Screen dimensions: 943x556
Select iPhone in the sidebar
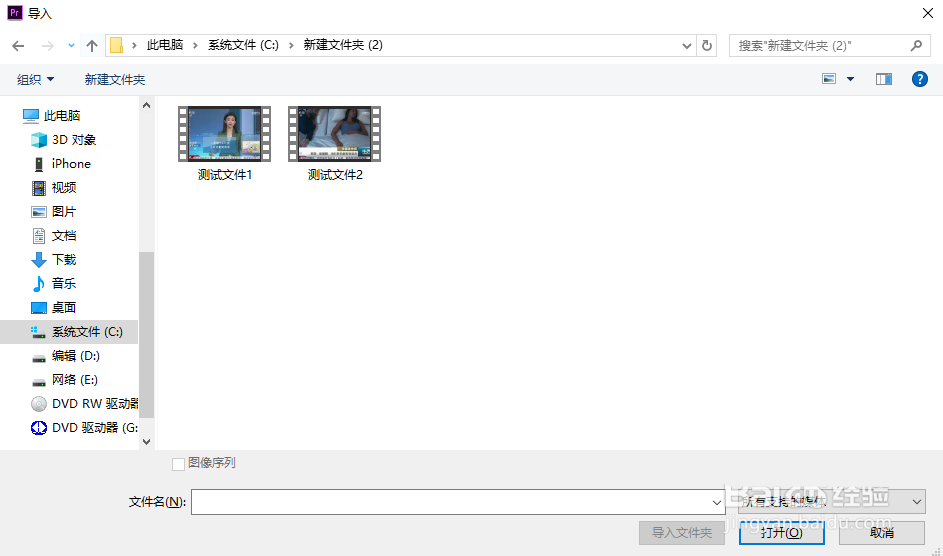pyautogui.click(x=61, y=163)
